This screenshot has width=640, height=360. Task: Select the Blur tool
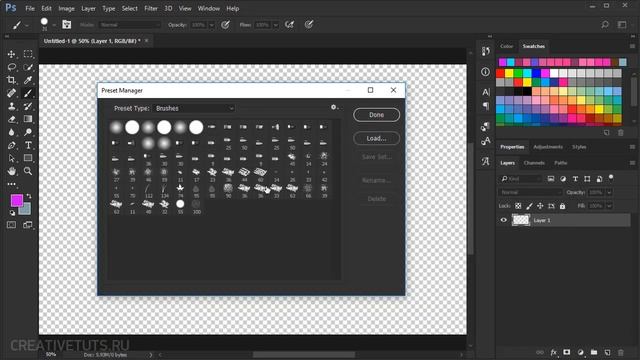(11, 132)
